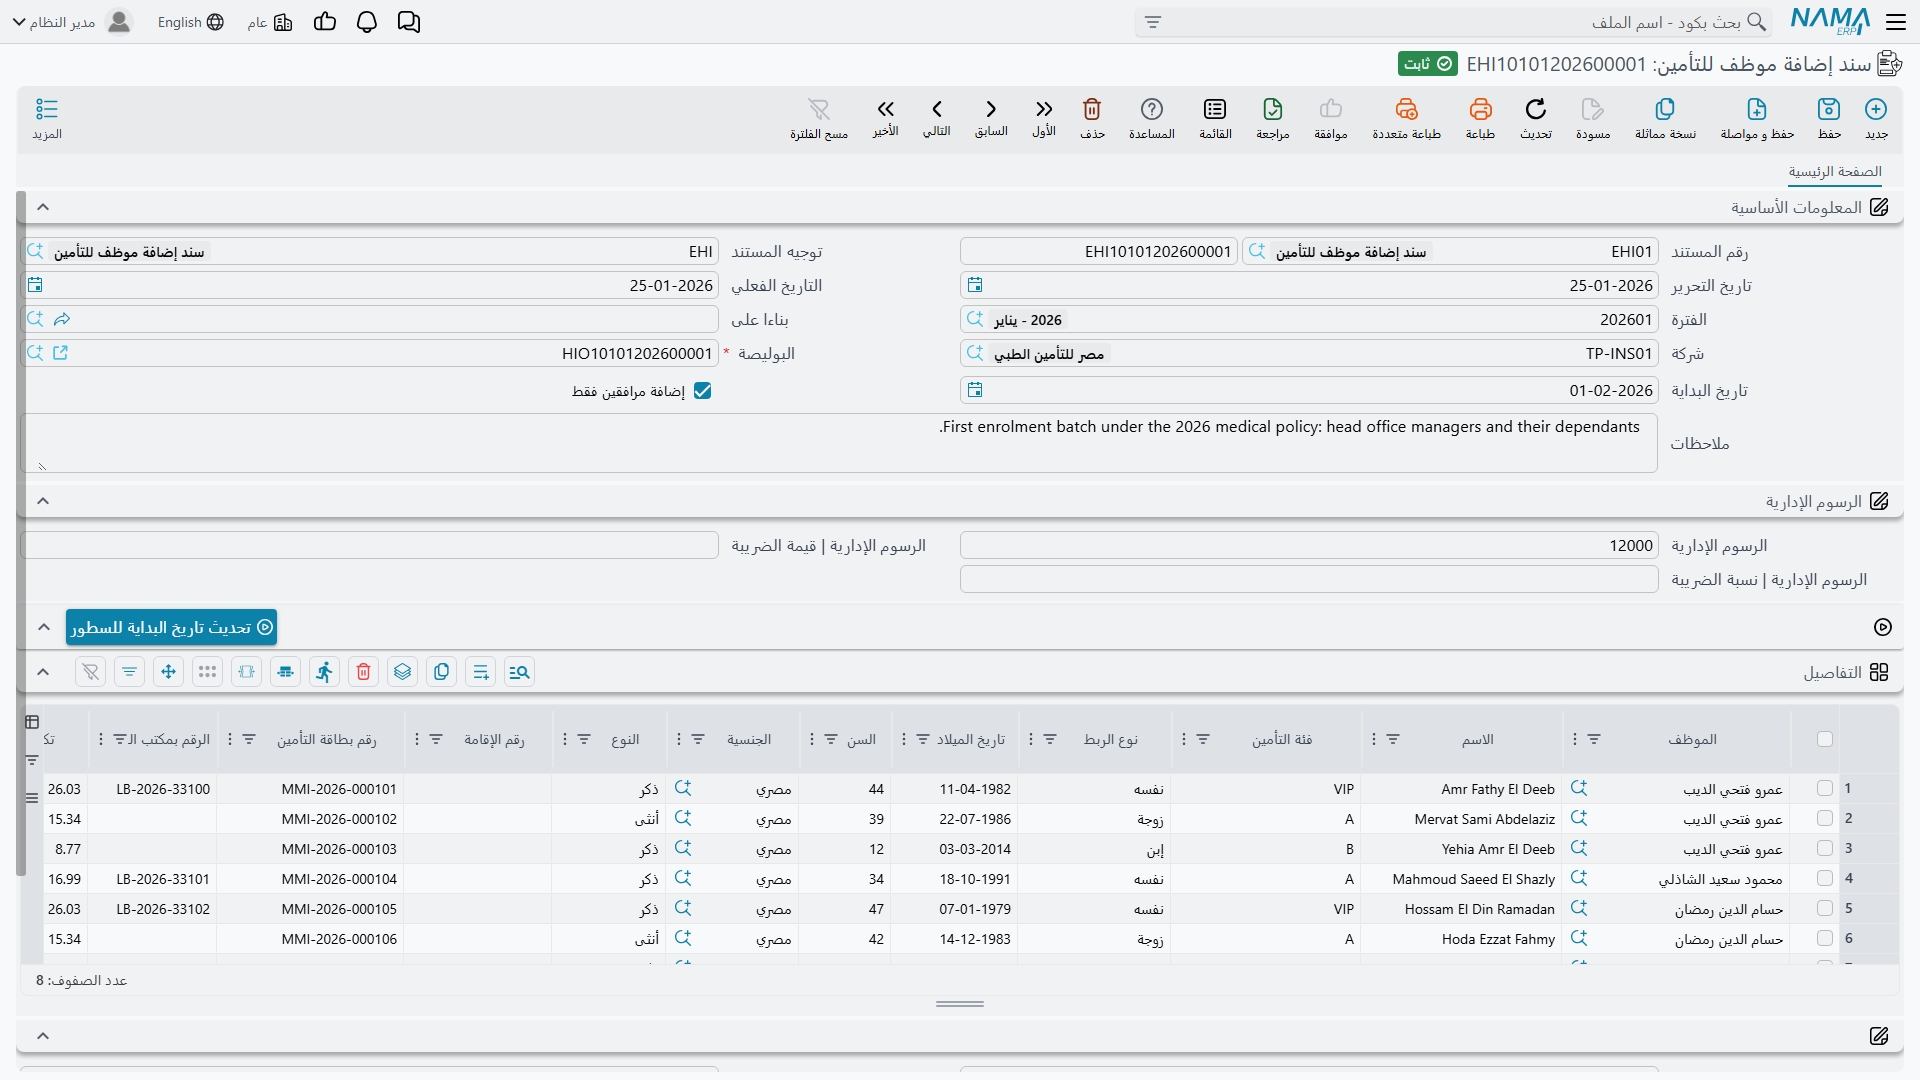Collapse the الرسوم الإدارية section chevron

(x=43, y=501)
